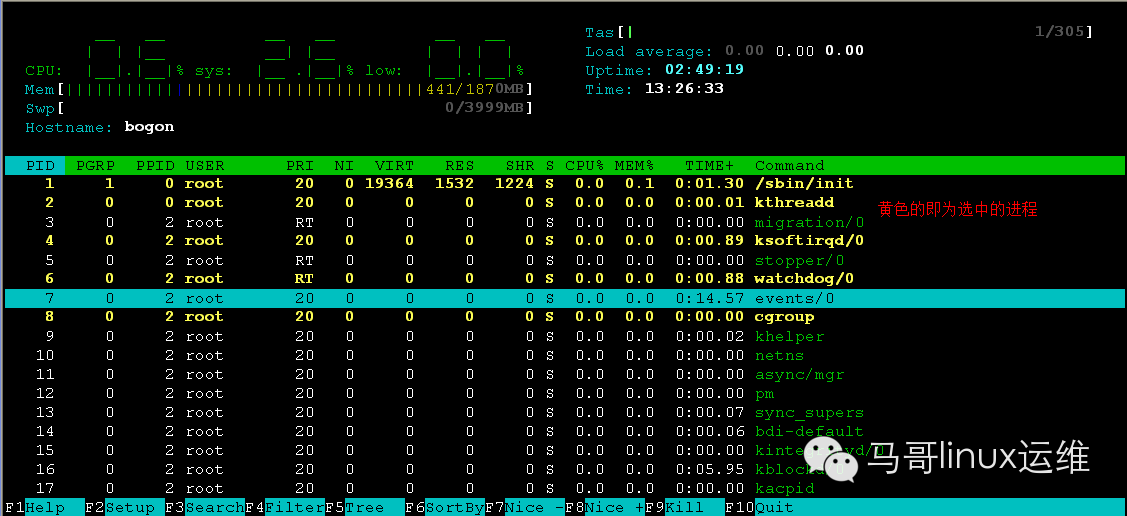Activate Search in the F3 function bar
The width and height of the screenshot is (1127, 516).
tap(214, 507)
